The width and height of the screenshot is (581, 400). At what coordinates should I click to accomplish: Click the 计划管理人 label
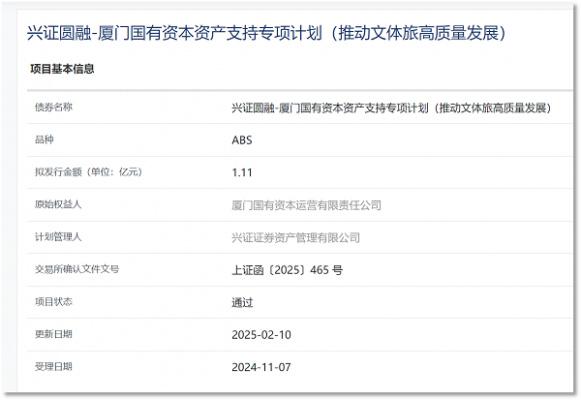pyautogui.click(x=58, y=237)
